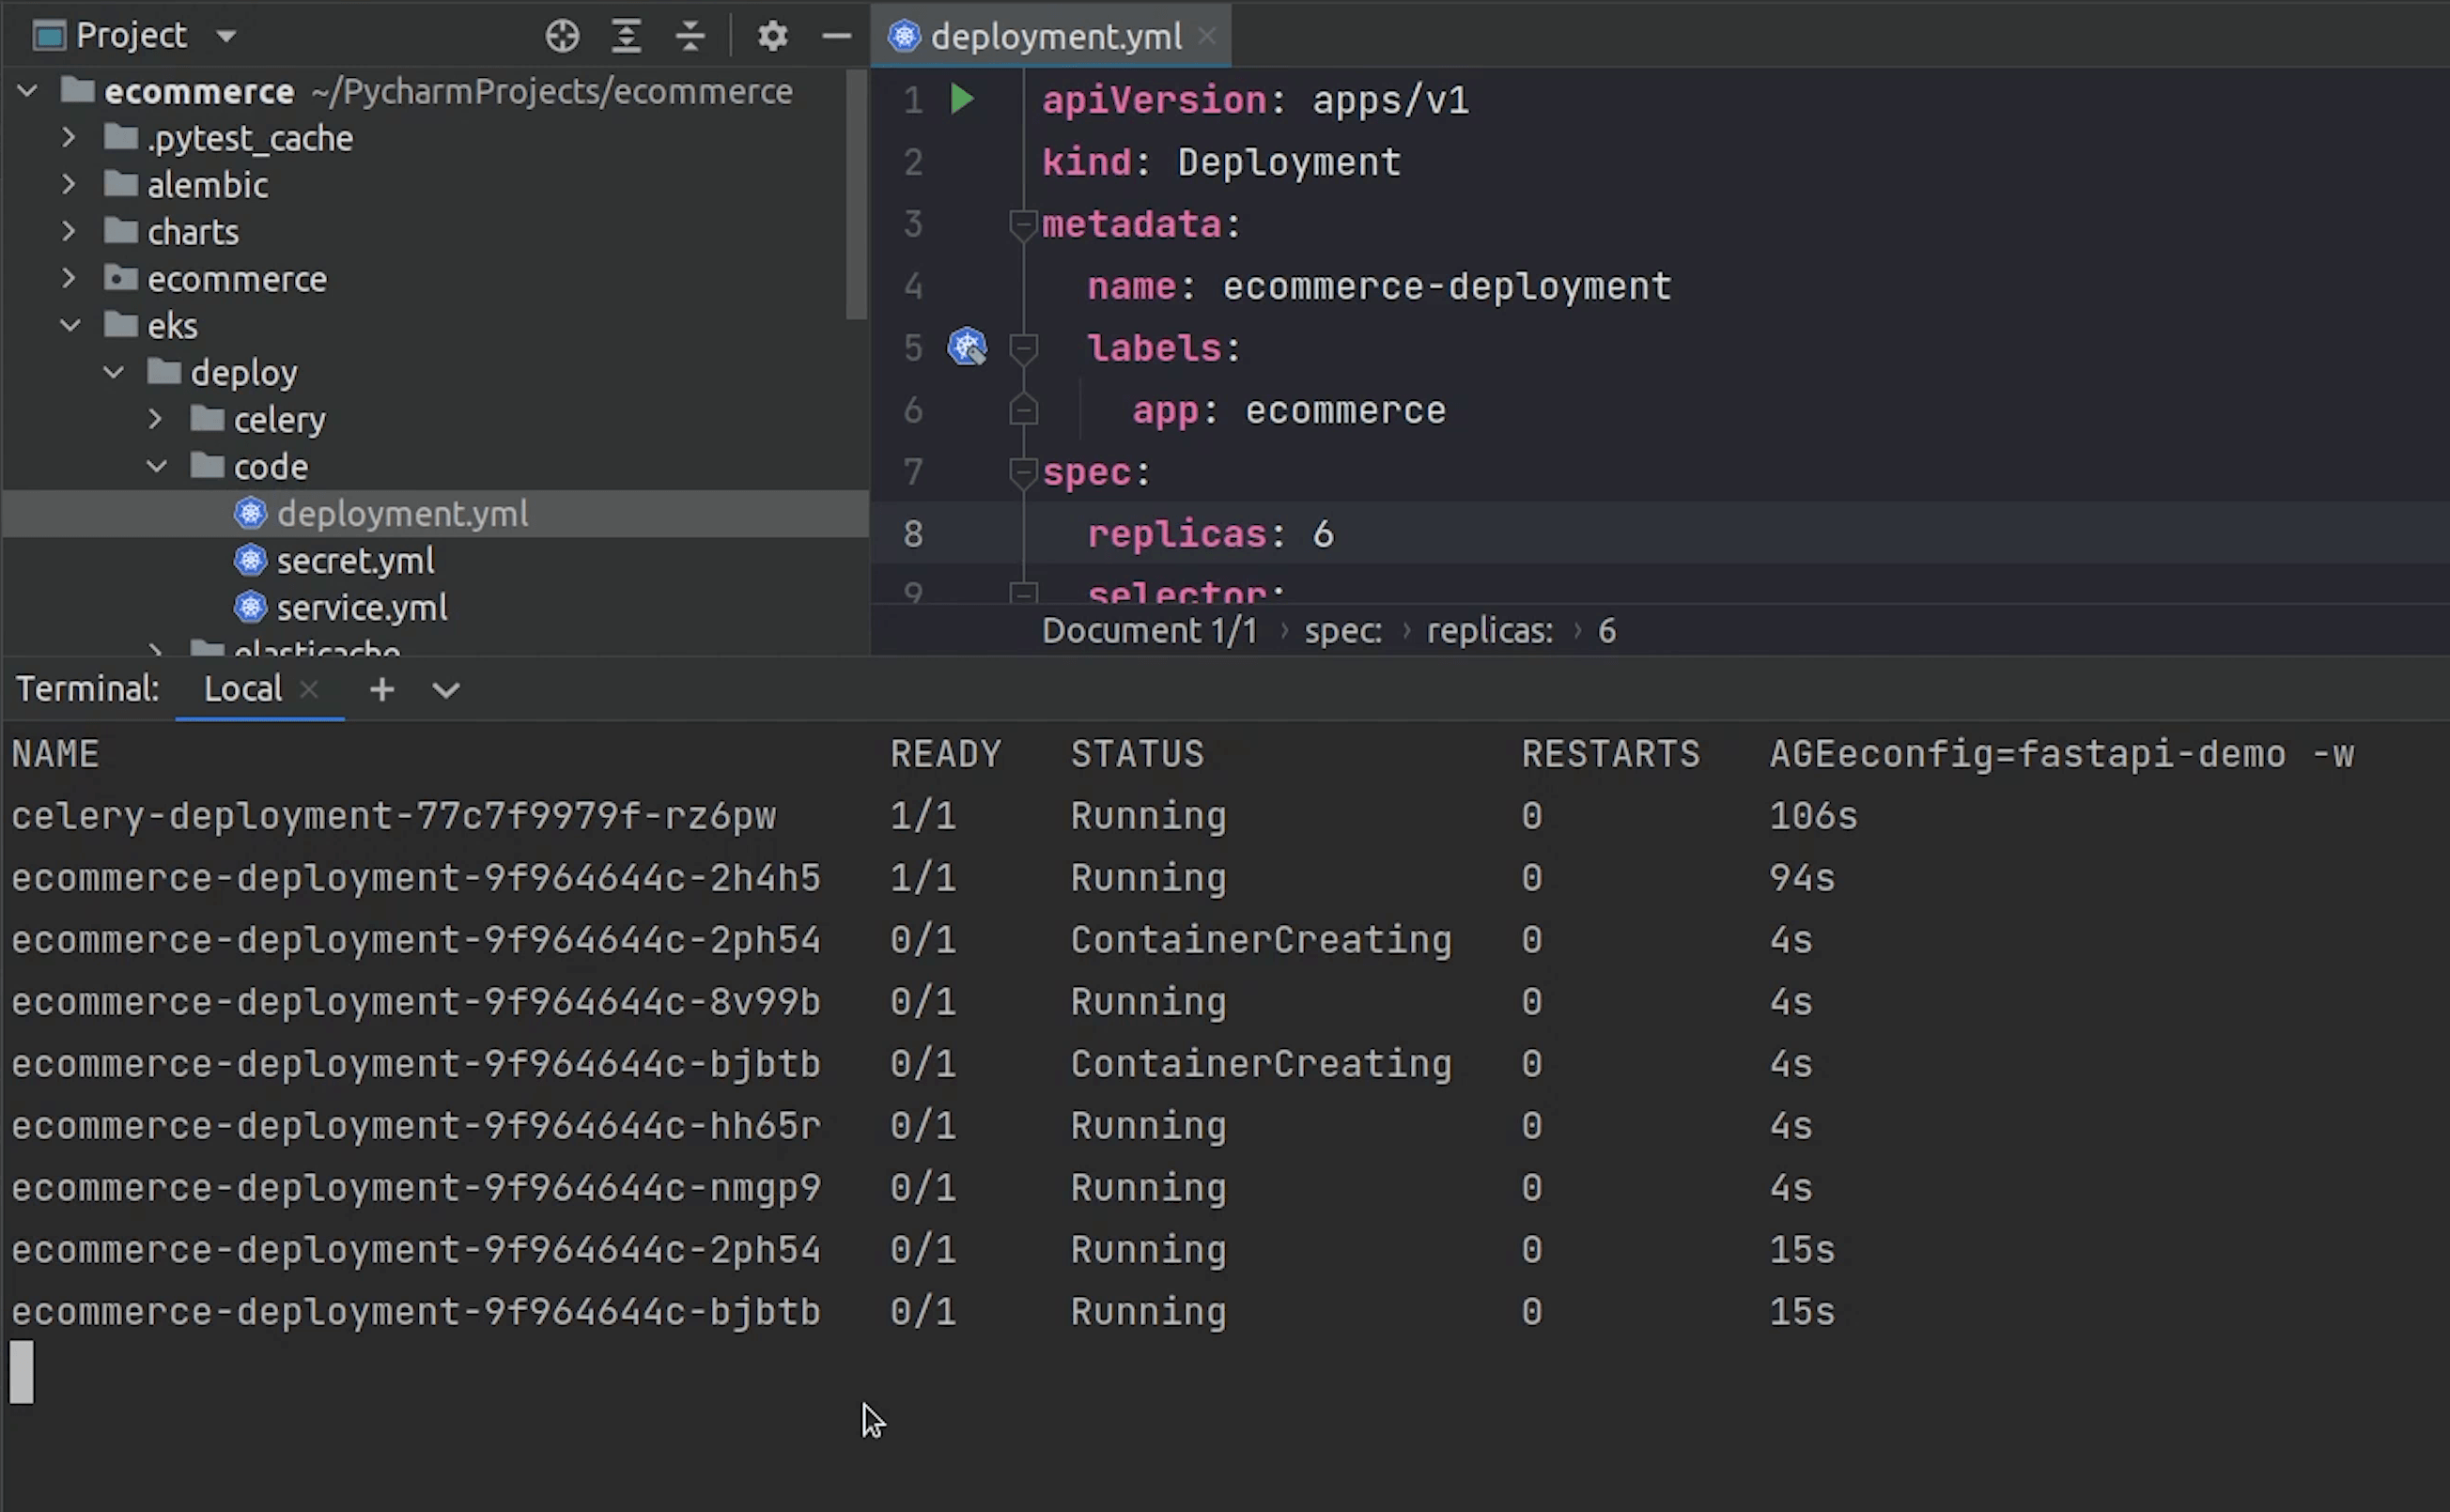Screen dimensions: 2450x1512
Task: Click the Collapse All icon in Project panel
Action: pyautogui.click(x=690, y=36)
